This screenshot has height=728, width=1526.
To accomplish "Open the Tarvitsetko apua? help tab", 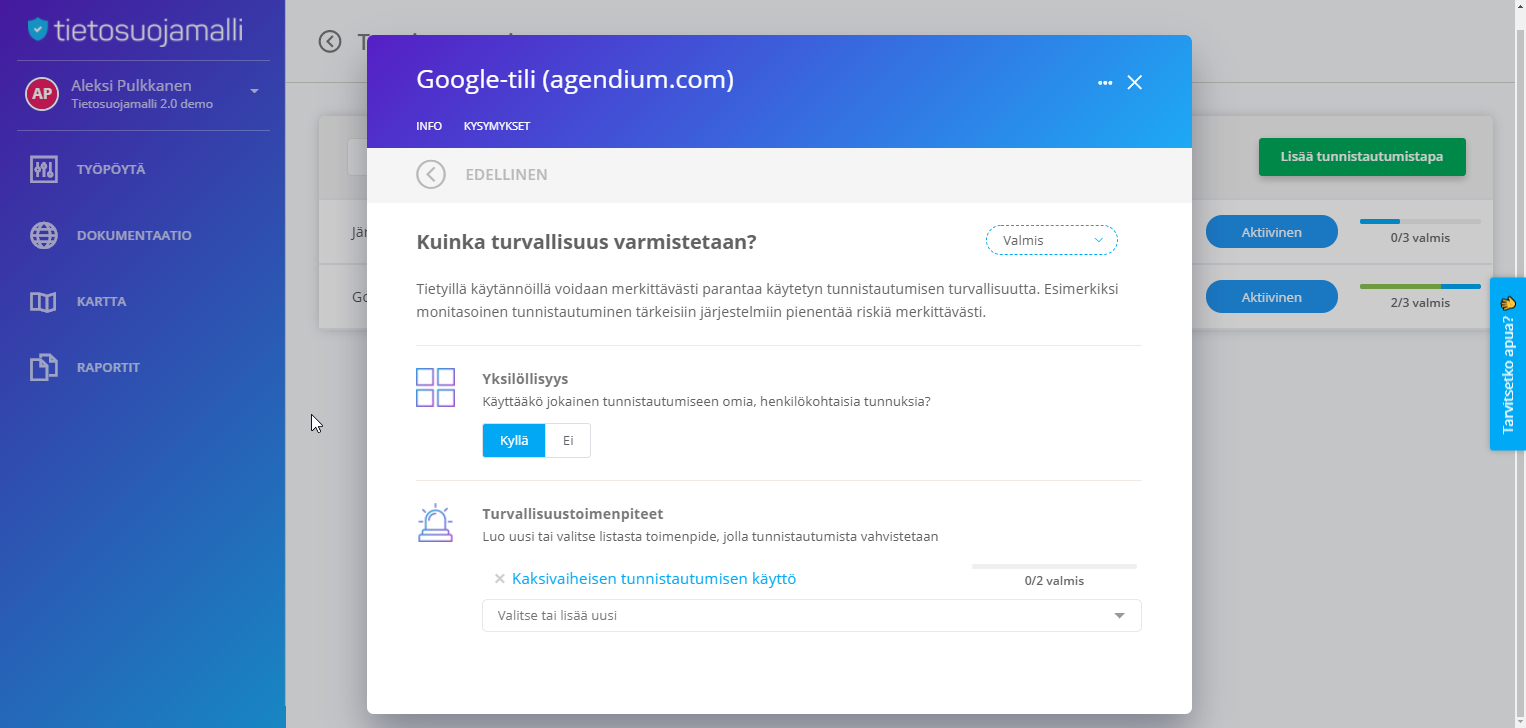I will coord(1508,364).
